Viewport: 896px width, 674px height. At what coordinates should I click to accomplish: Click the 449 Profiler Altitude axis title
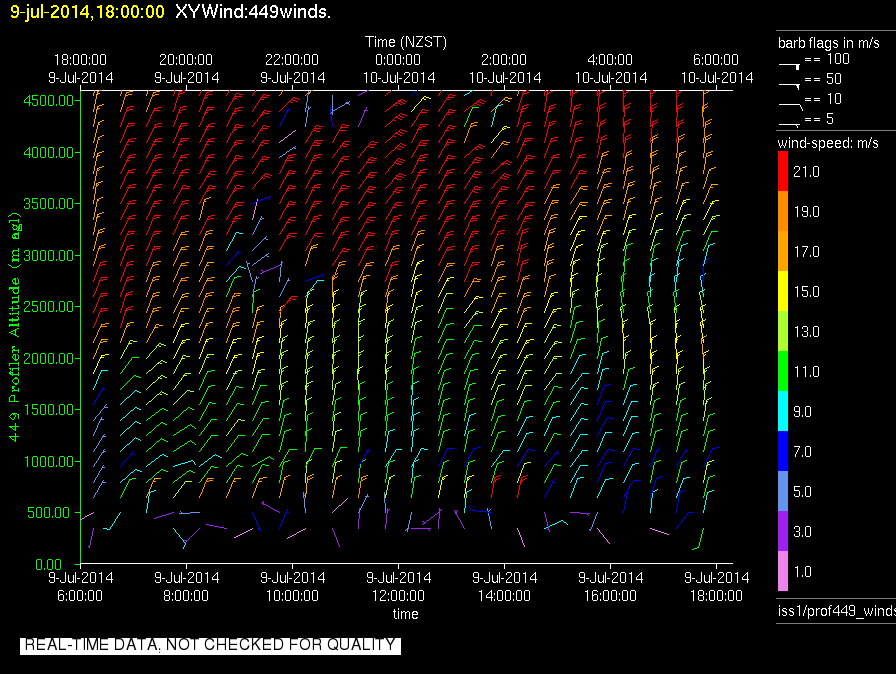tap(15, 330)
